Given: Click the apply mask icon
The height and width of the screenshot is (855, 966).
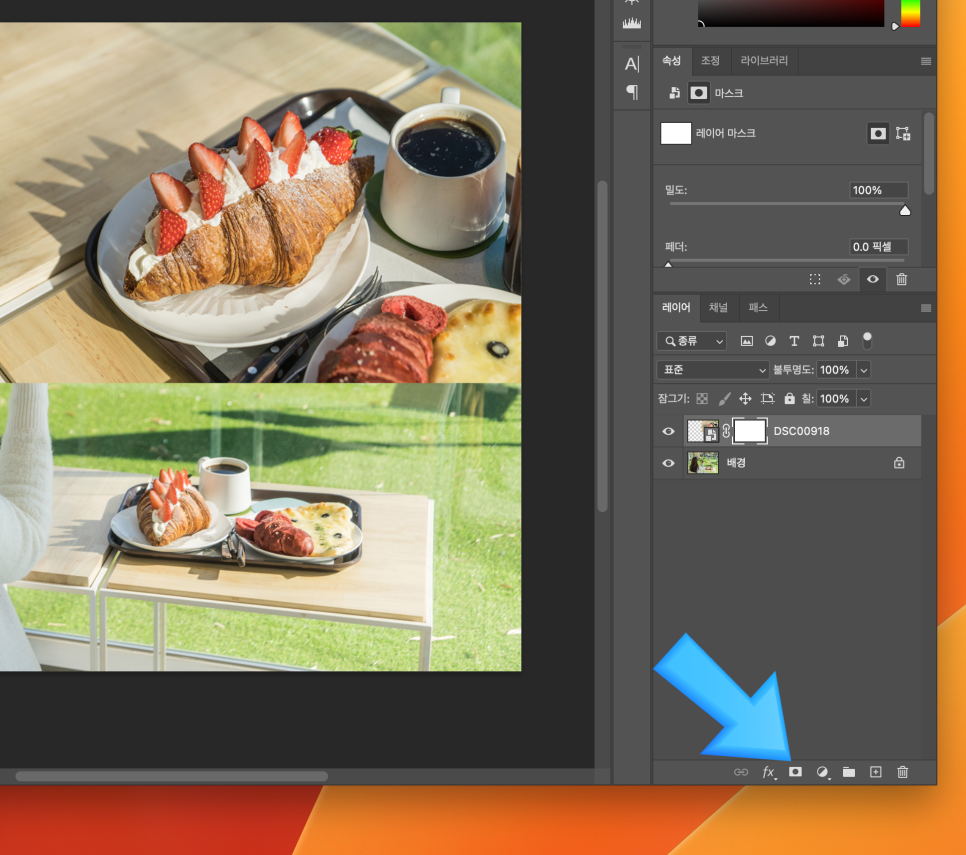Looking at the screenshot, I should pyautogui.click(x=844, y=280).
